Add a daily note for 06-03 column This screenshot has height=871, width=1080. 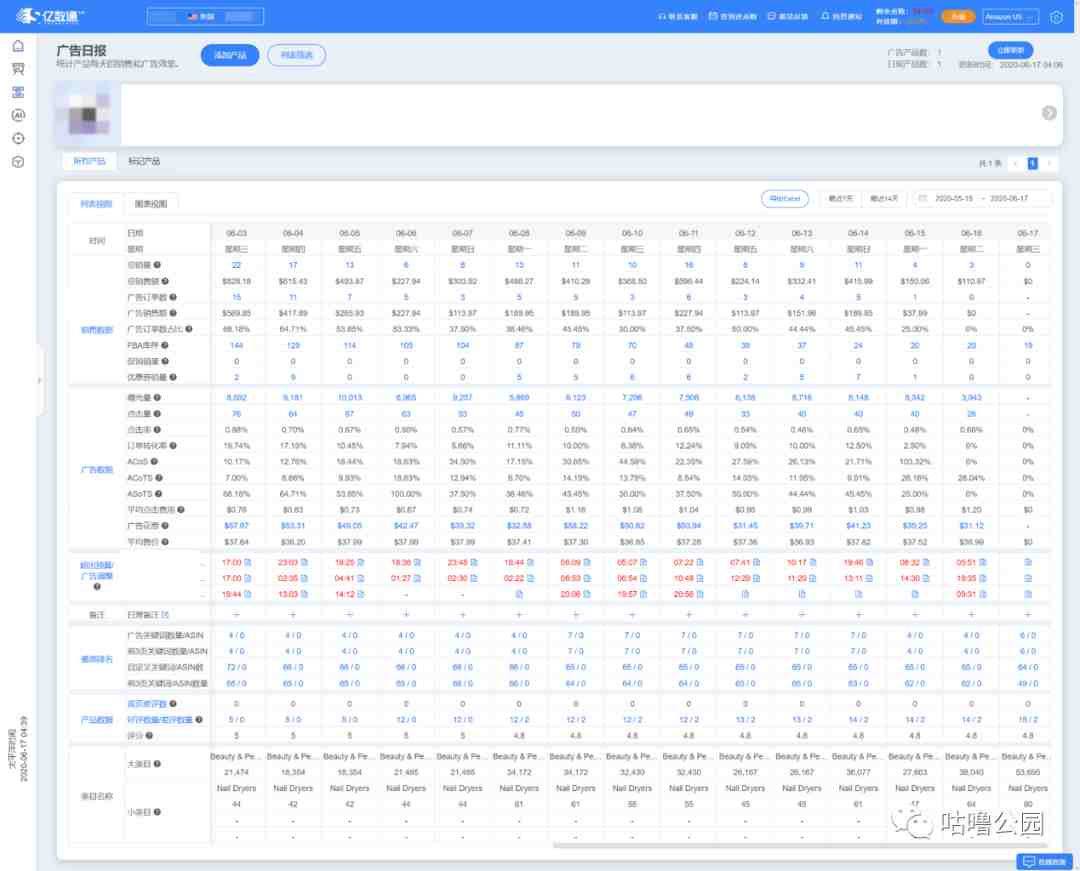236,614
